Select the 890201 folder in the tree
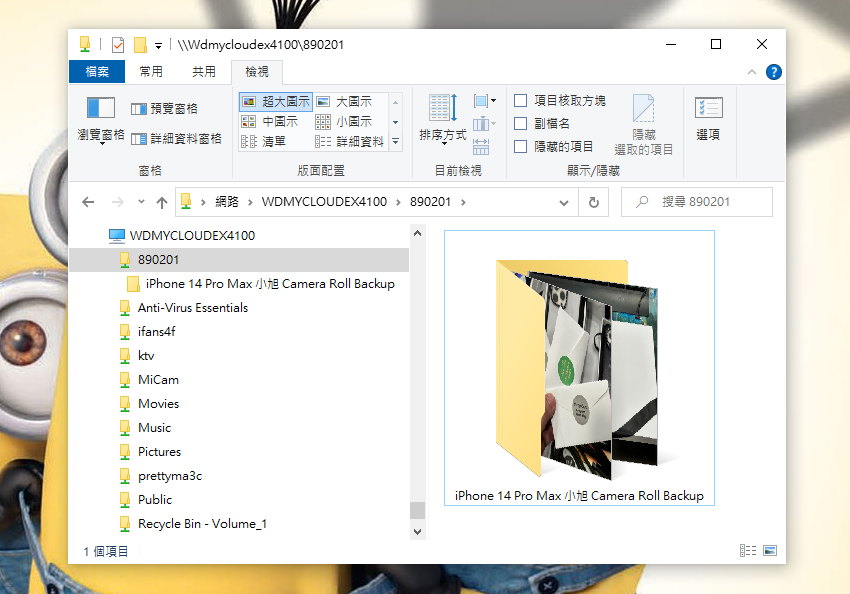 (x=239, y=260)
